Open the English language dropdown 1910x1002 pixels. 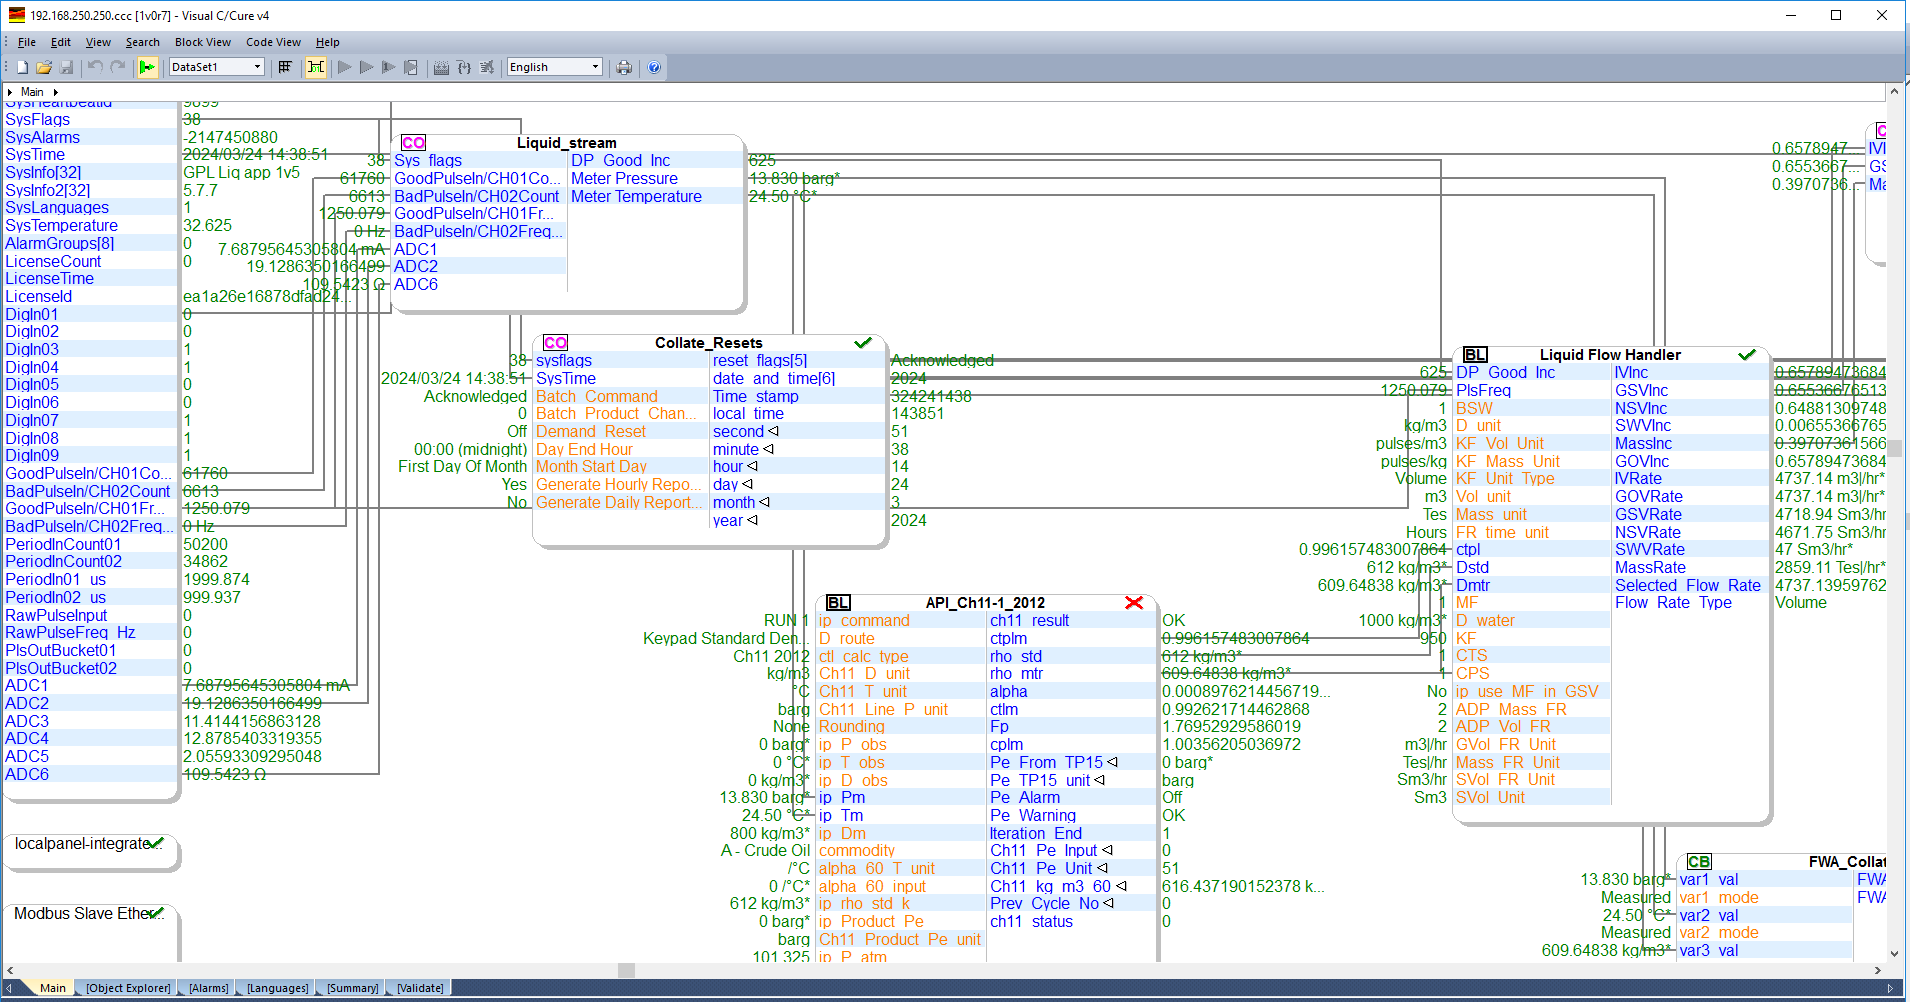595,67
